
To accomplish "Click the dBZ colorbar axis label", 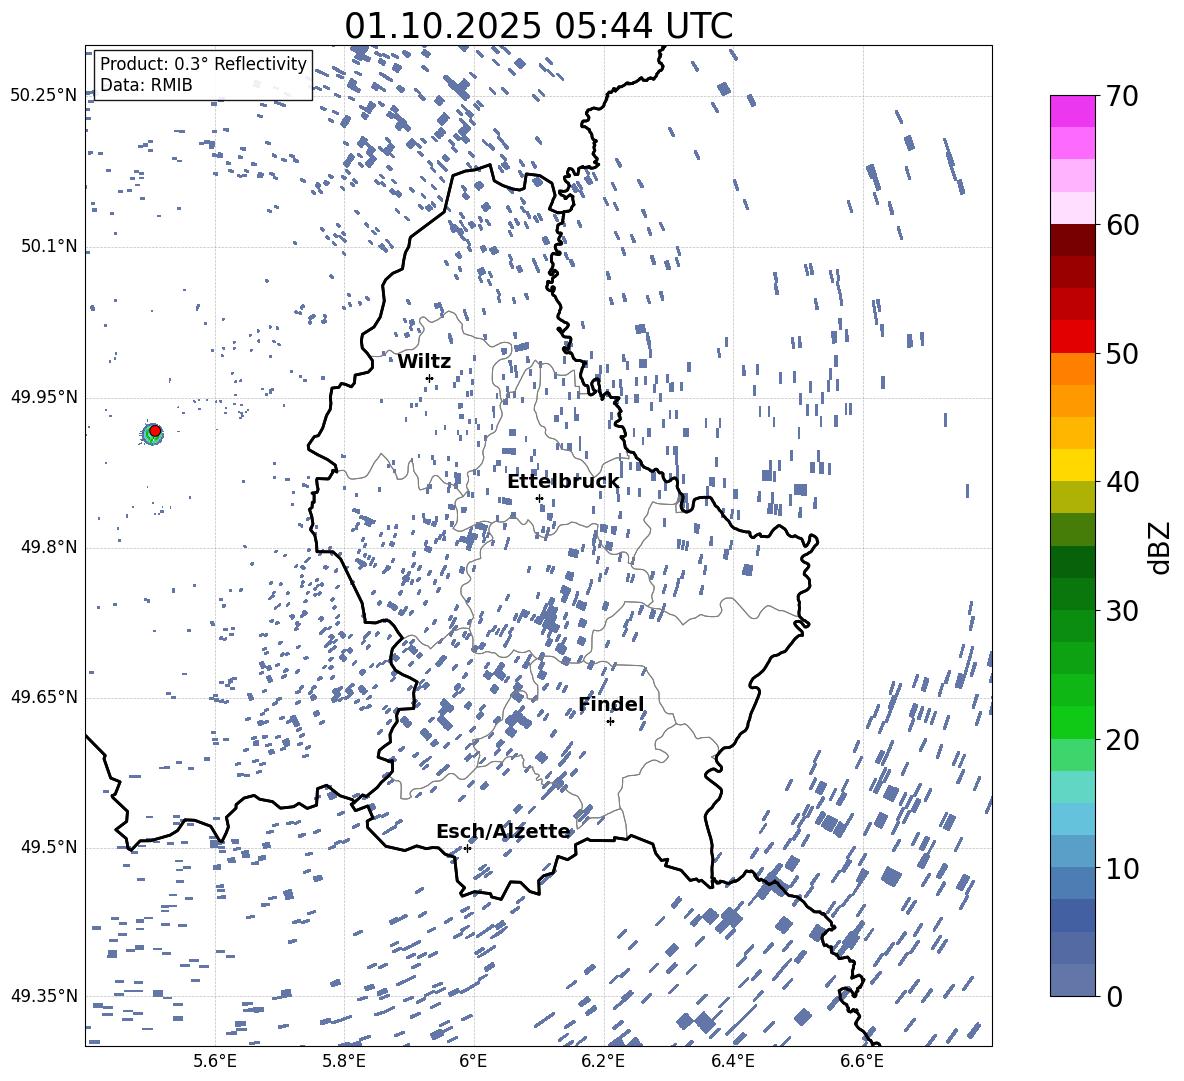I will [x=1160, y=547].
